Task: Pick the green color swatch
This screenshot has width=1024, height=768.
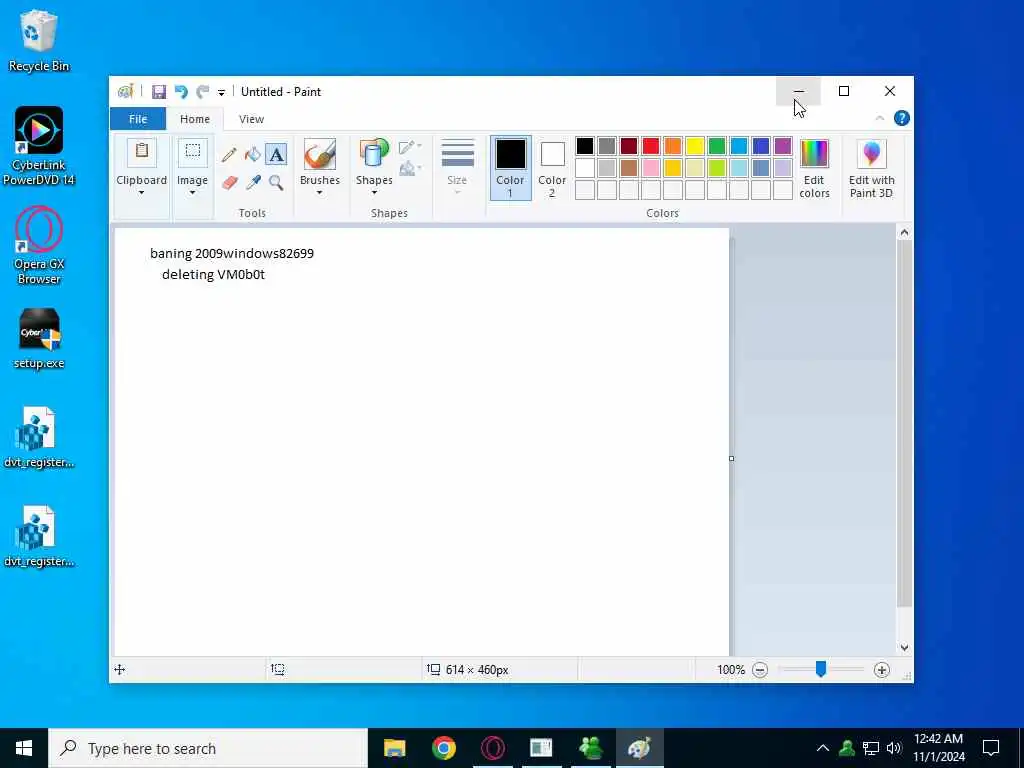Action: (716, 146)
